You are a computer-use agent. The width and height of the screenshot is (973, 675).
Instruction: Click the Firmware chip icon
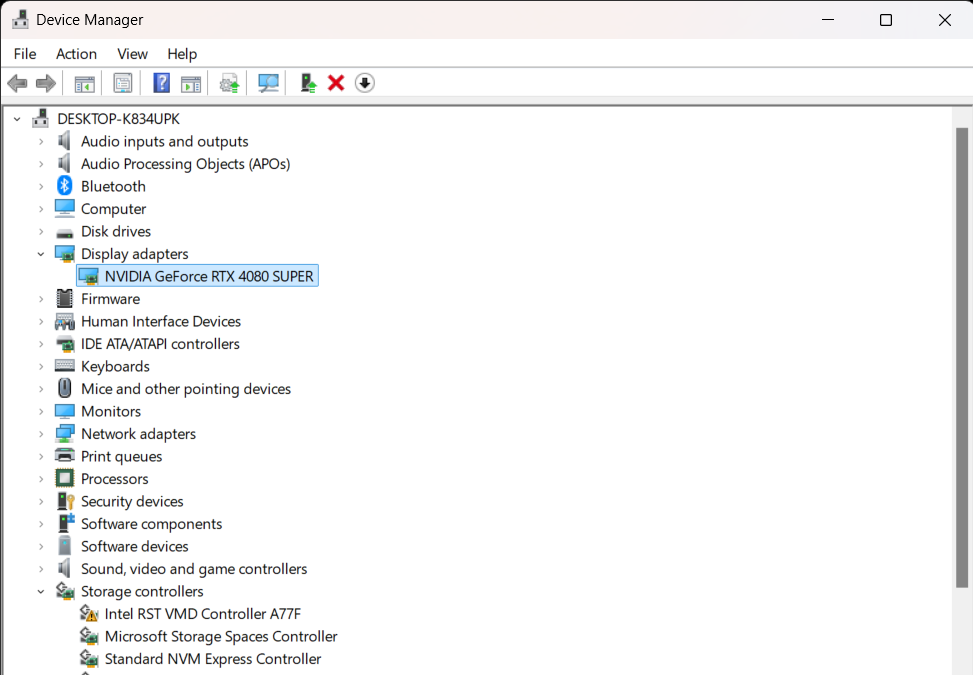(65, 298)
